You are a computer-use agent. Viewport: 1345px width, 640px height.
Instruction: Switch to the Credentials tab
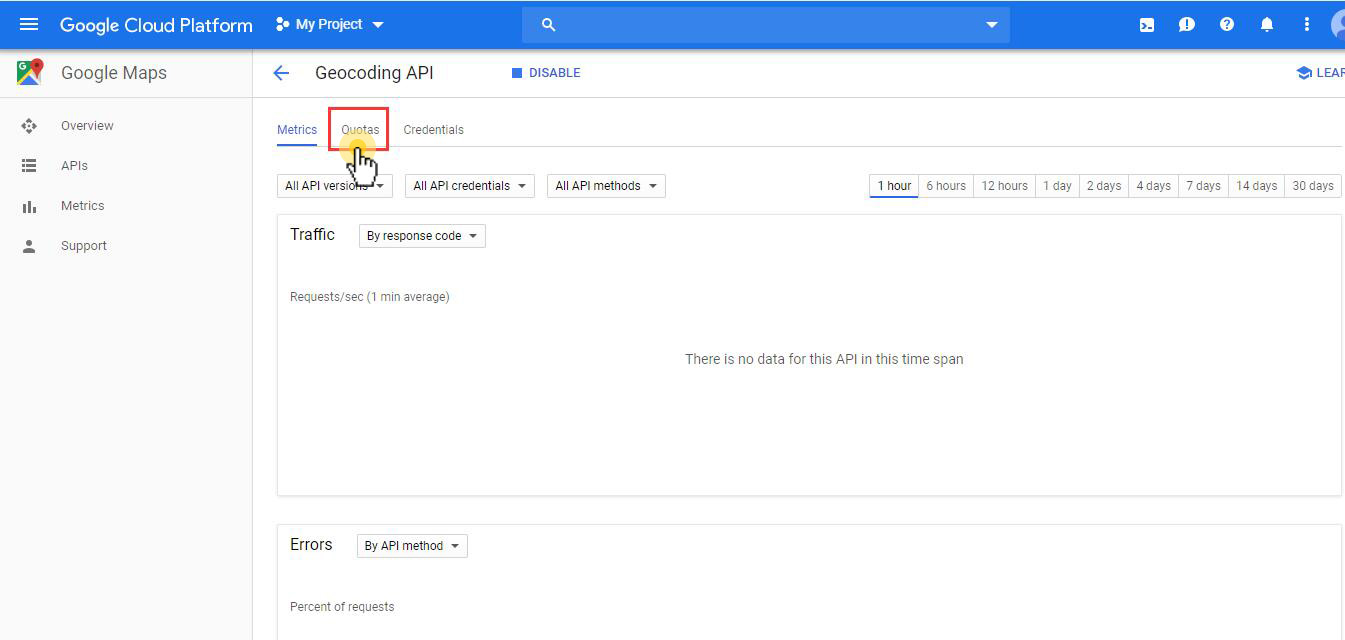click(x=433, y=130)
